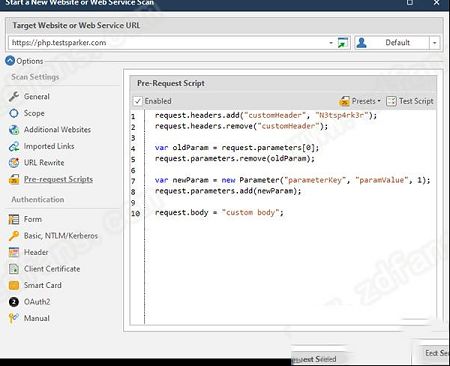450x366 pixels.
Task: Click the open URL in browser icon
Action: coord(343,43)
